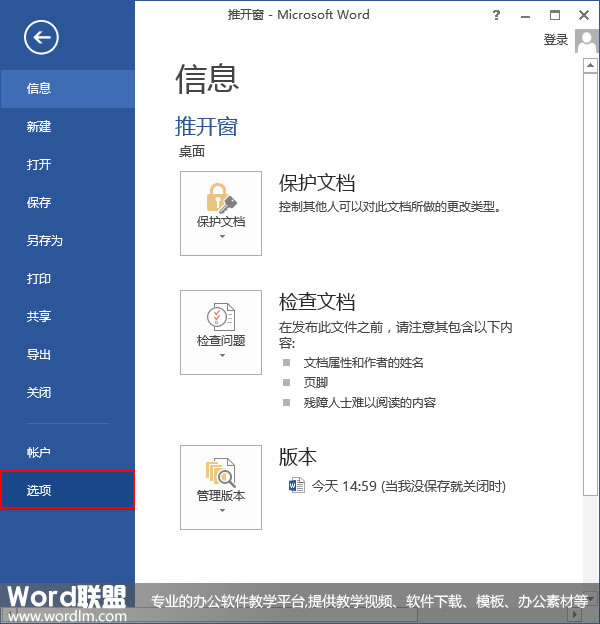Click the 桌面 file location text
This screenshot has width=600, height=624.
click(x=192, y=152)
